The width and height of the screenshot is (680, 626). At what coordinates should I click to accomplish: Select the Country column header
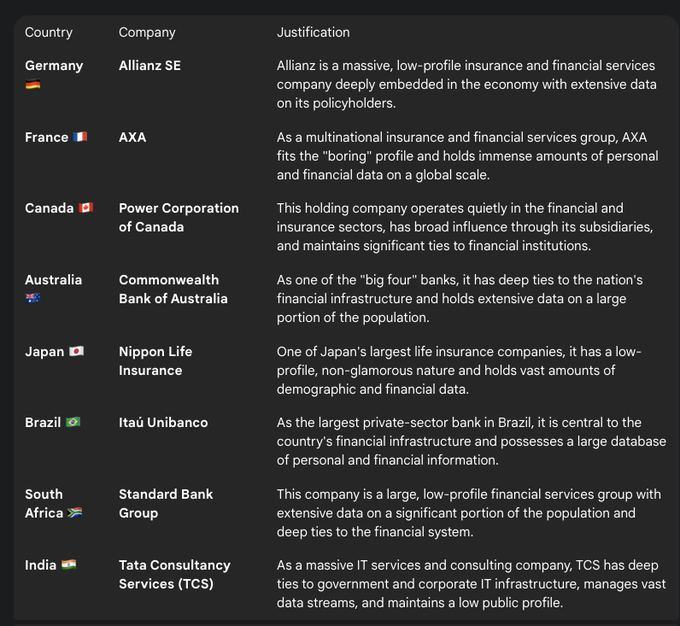click(x=48, y=32)
